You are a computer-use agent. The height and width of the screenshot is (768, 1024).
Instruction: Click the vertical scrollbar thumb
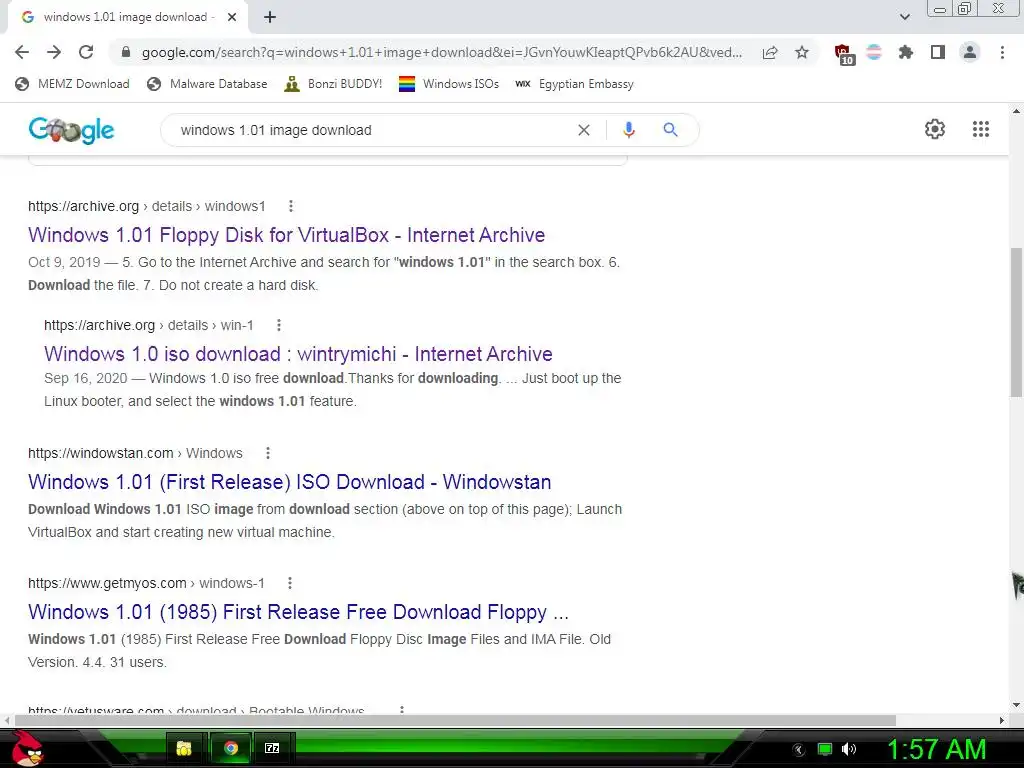pos(1016,322)
